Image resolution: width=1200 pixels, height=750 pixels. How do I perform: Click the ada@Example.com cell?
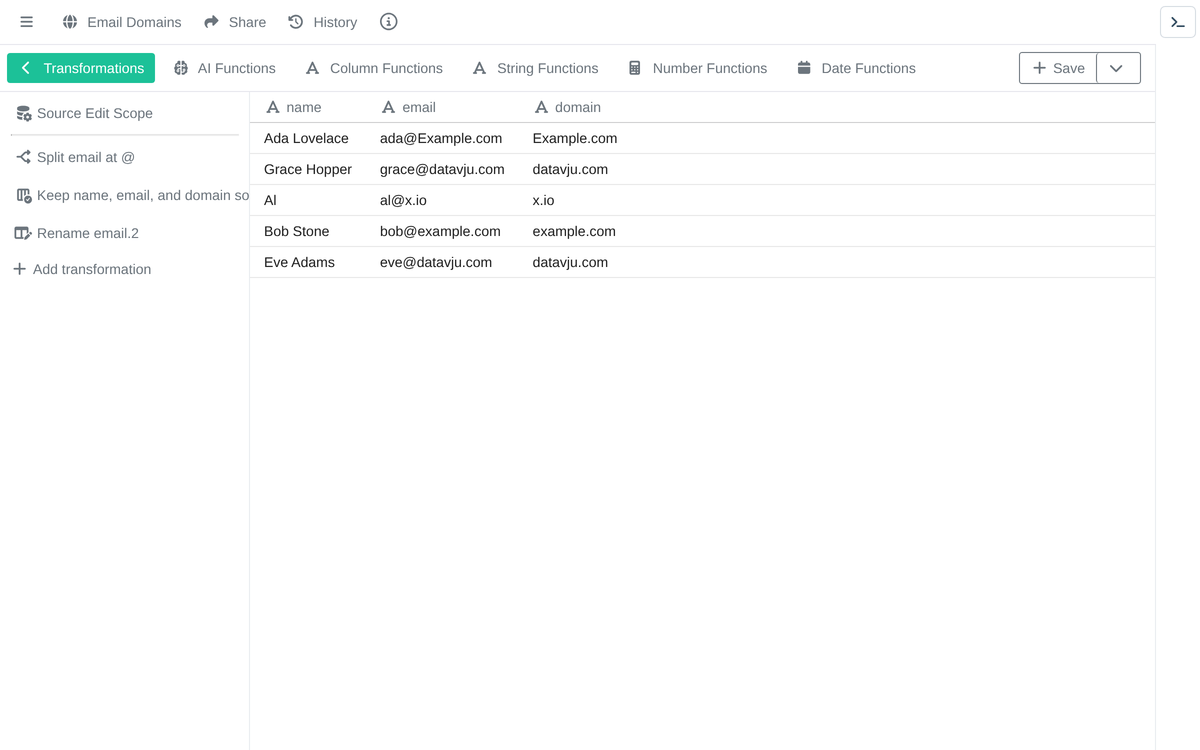coord(441,138)
